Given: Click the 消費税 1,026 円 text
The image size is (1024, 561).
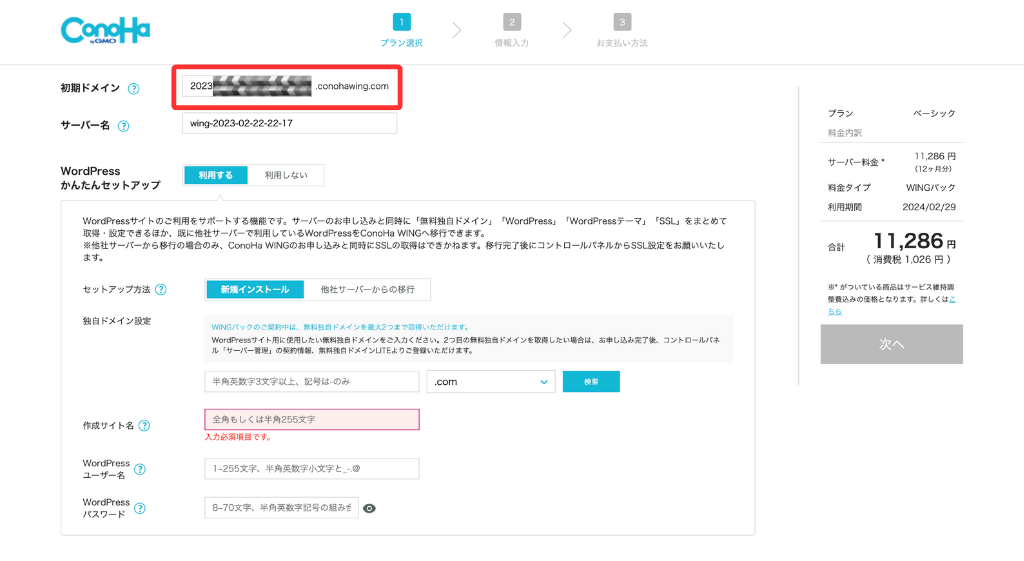Looking at the screenshot, I should tap(908, 260).
